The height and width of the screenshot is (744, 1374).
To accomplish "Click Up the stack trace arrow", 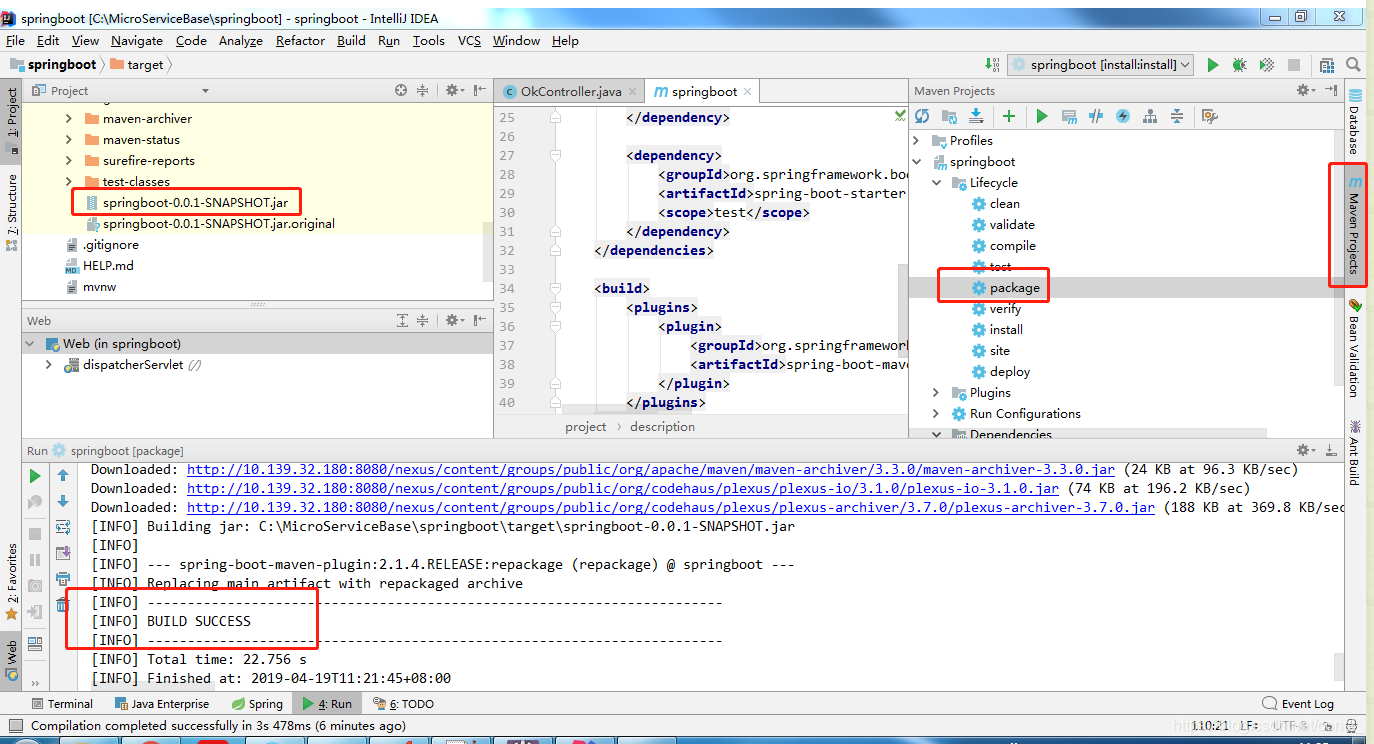I will tap(63, 476).
